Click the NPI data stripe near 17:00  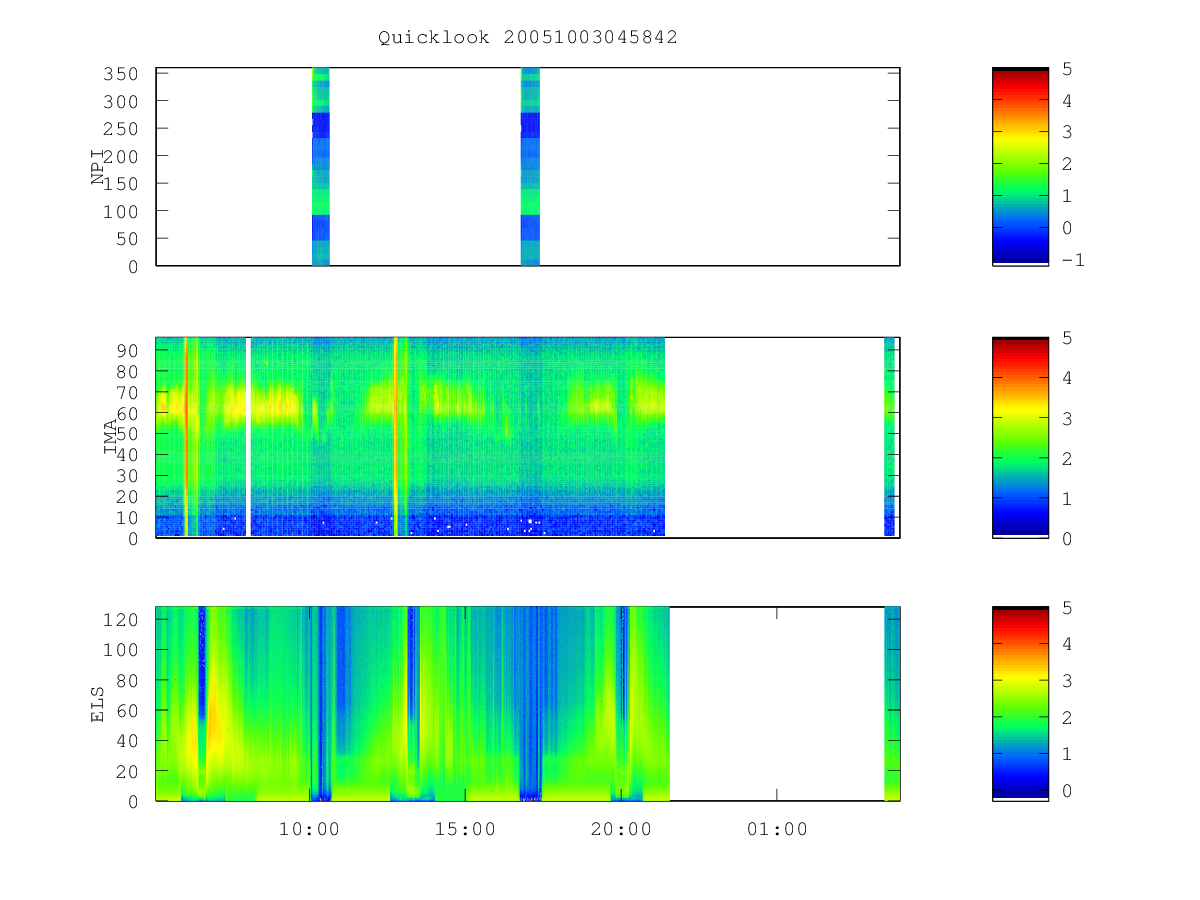tap(530, 166)
